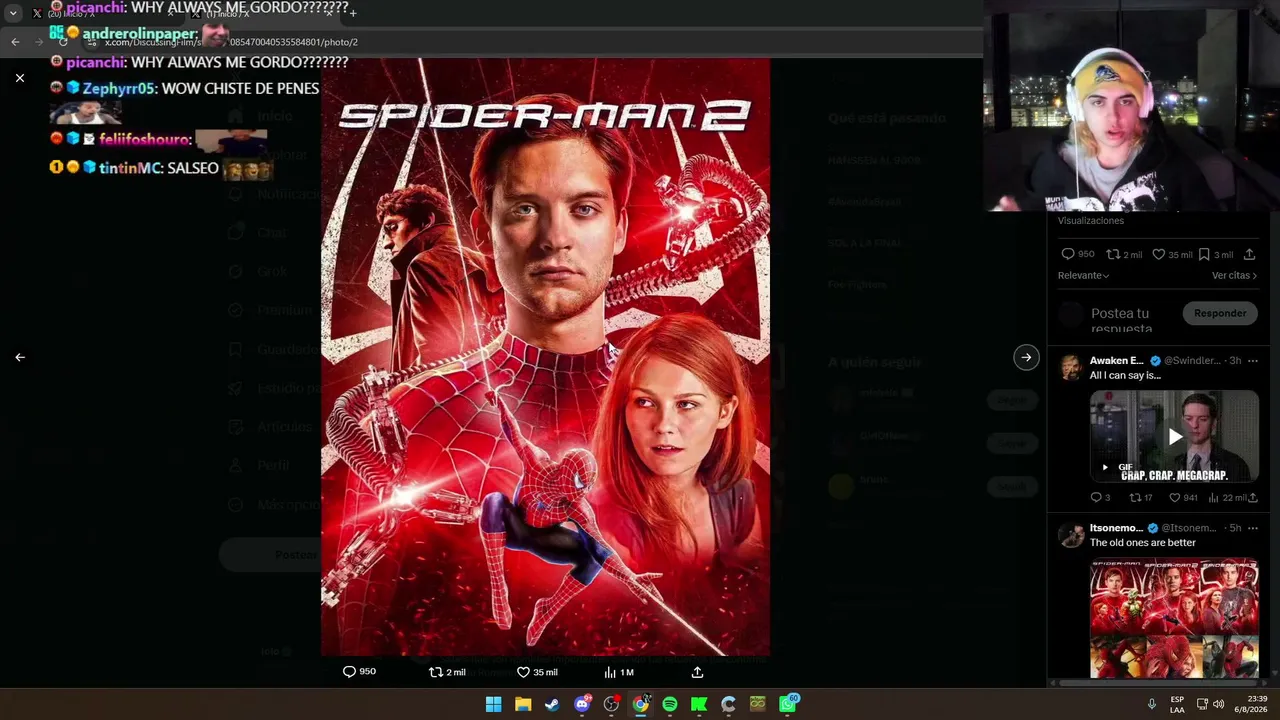Switch to Google Chrome on the taskbar
This screenshot has height=720, width=1280.
(640, 704)
